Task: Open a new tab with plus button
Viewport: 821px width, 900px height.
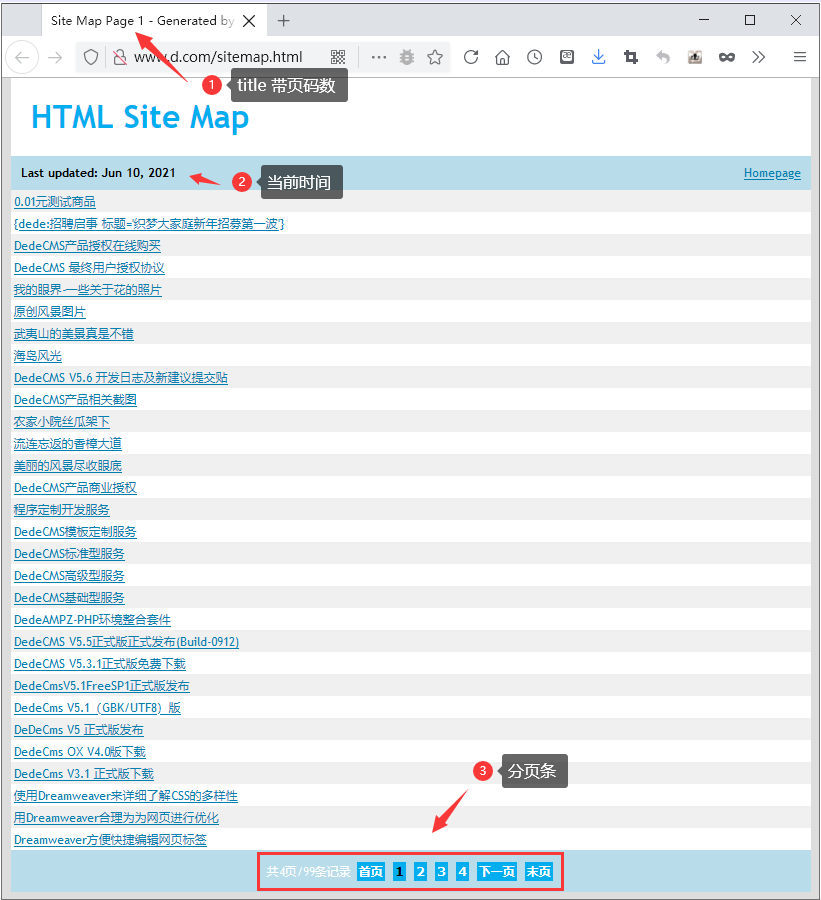Action: [x=284, y=20]
